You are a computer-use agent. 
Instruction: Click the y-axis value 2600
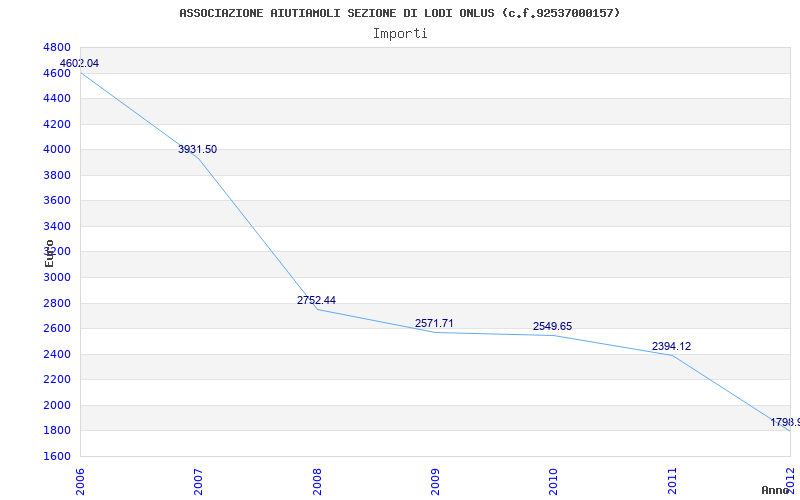click(57, 329)
